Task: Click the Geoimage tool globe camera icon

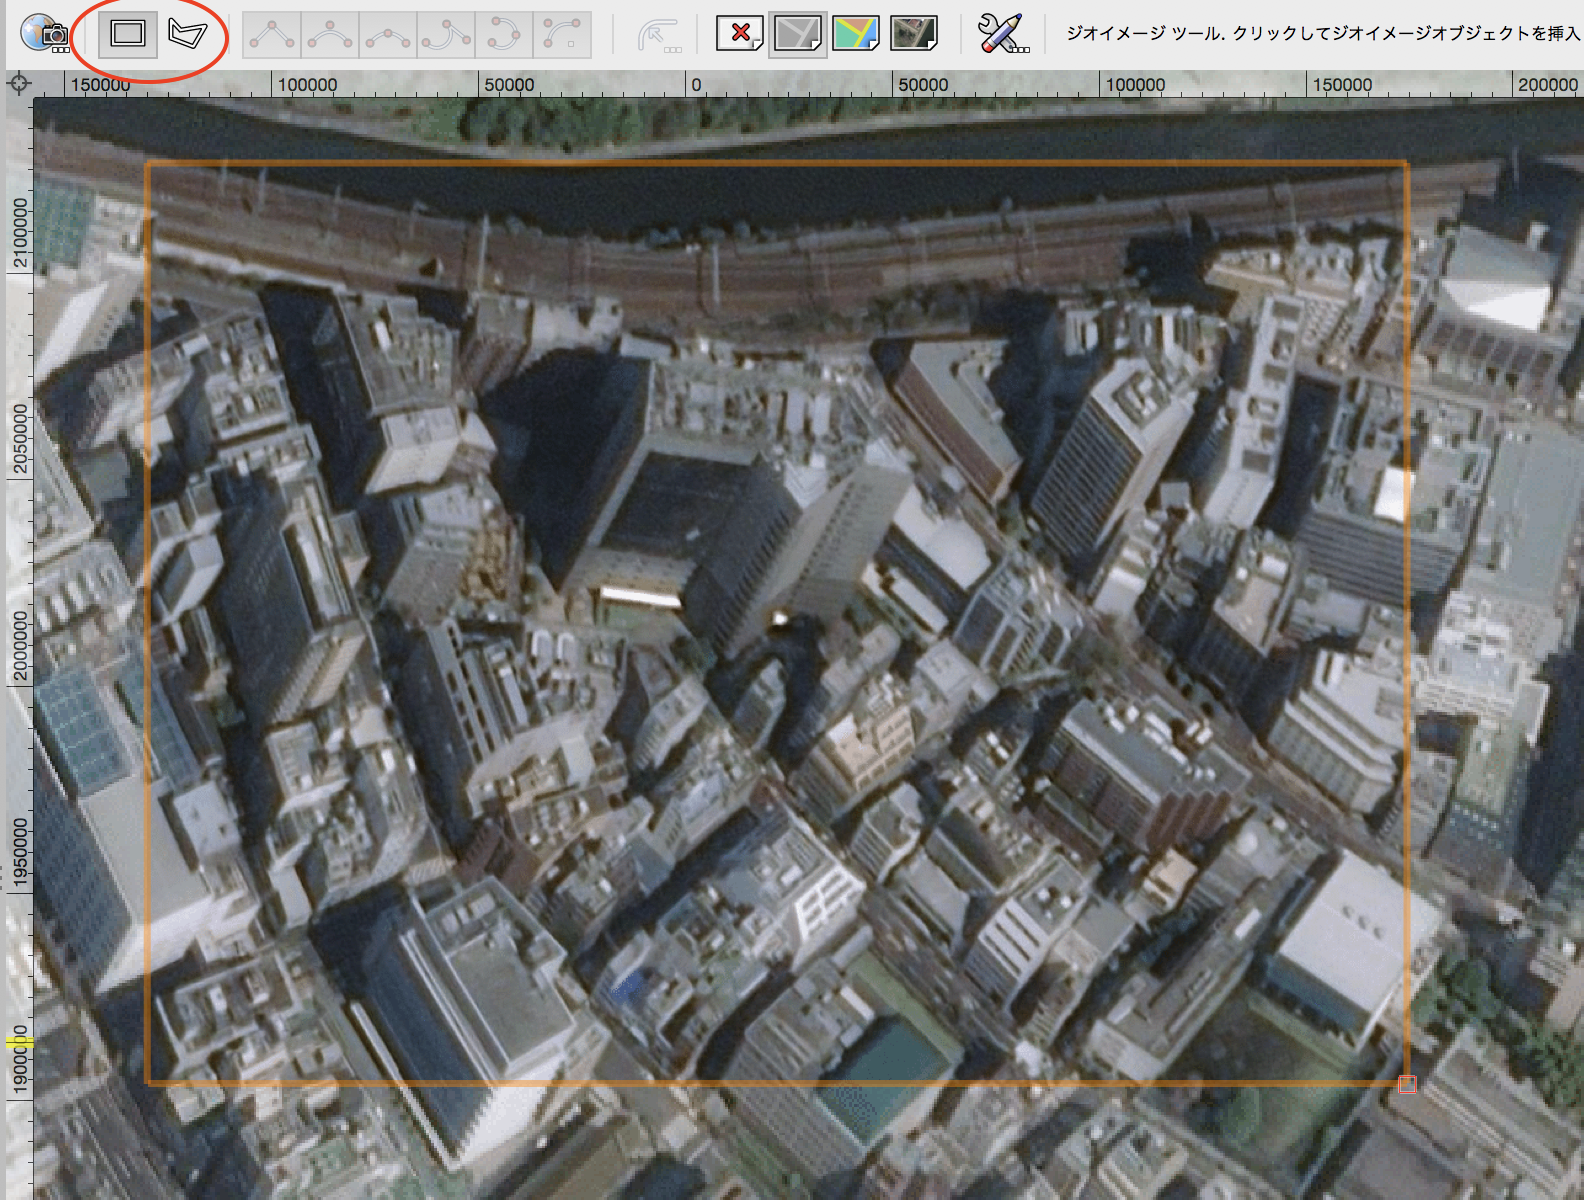Action: coord(44,33)
